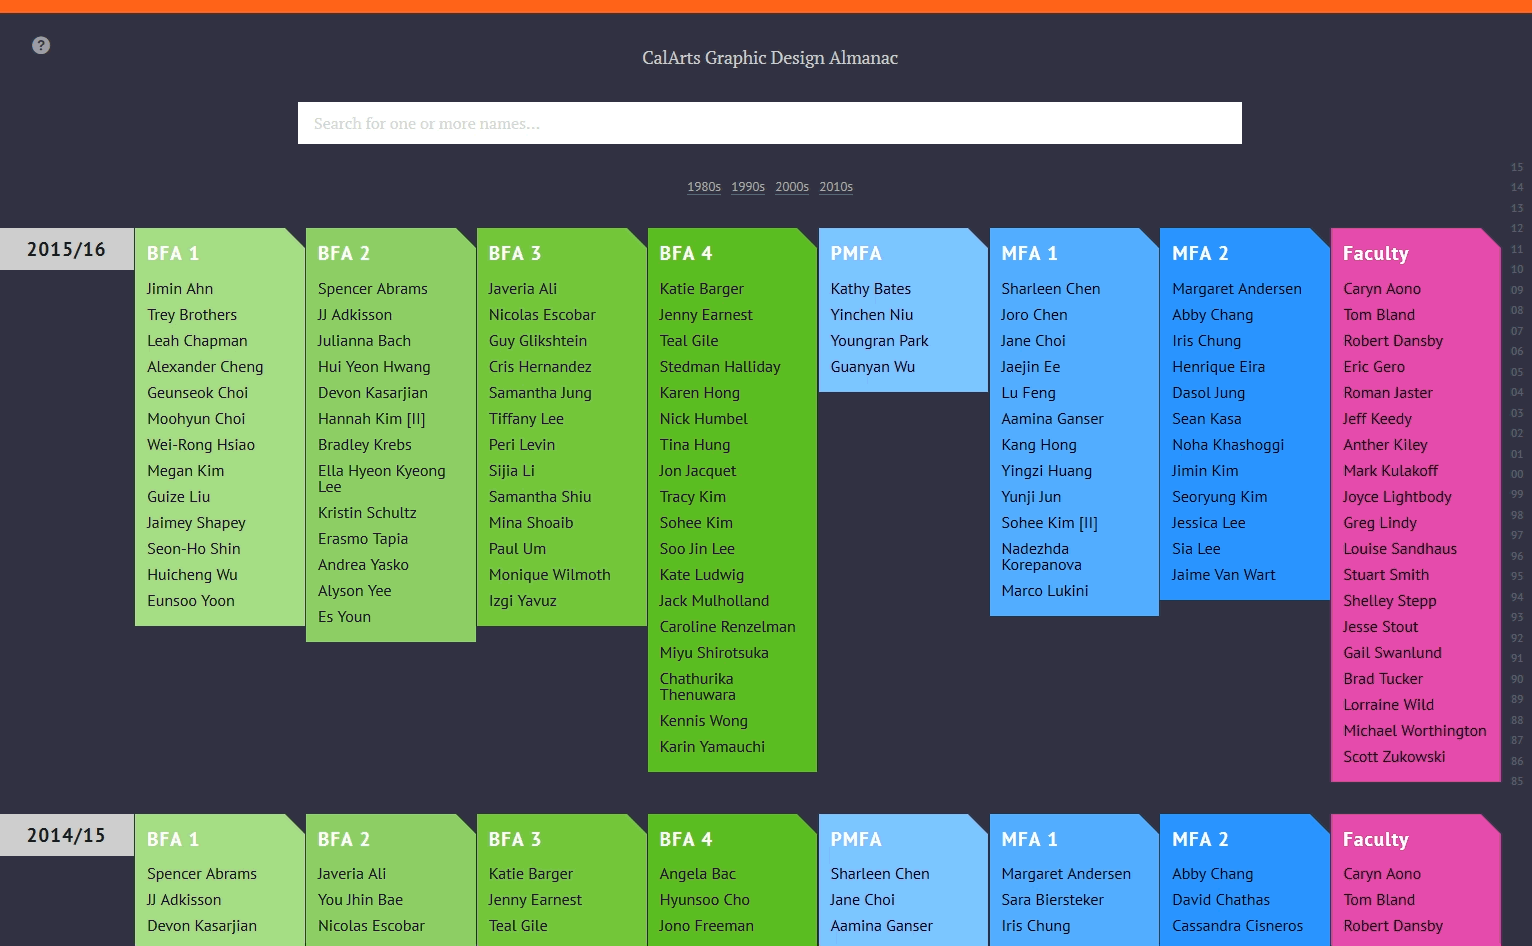Select the name Chathurika Thenuwara
Screen dimensions: 1532x946
(698, 687)
